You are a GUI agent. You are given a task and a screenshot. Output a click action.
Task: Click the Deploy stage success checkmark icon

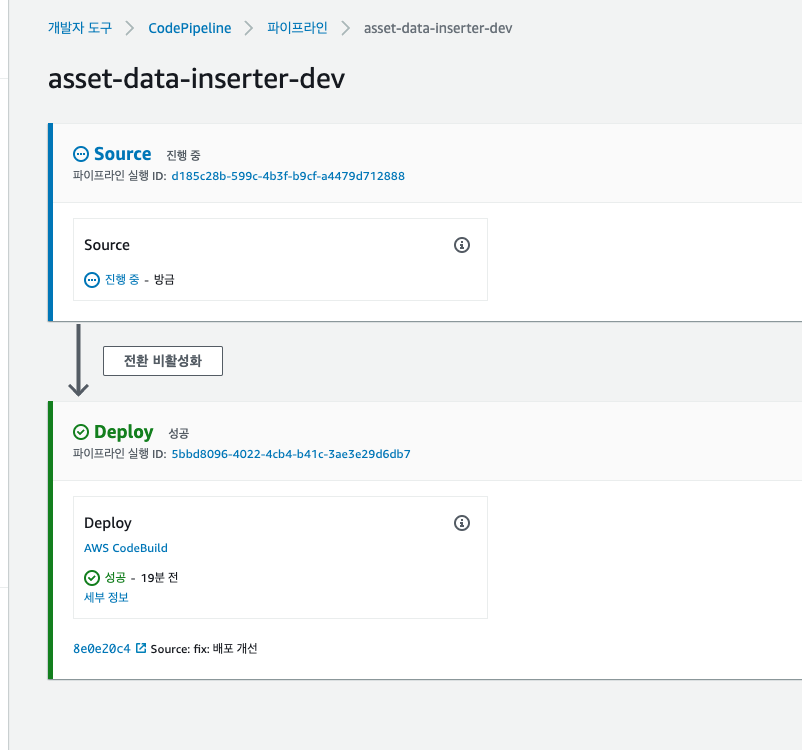81,432
